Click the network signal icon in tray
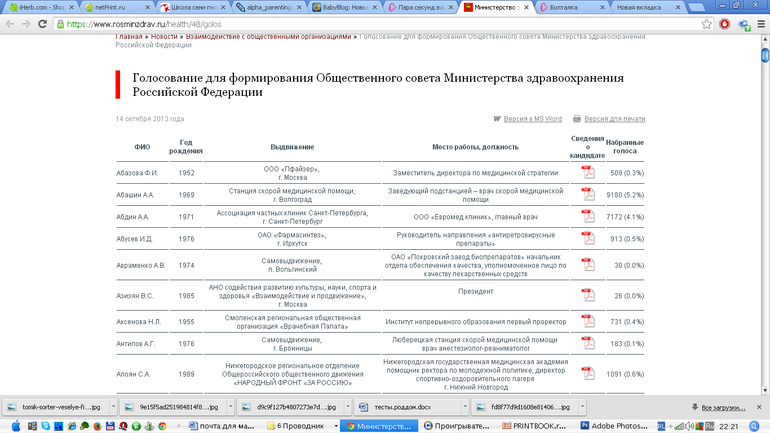The width and height of the screenshot is (770, 433). point(679,426)
